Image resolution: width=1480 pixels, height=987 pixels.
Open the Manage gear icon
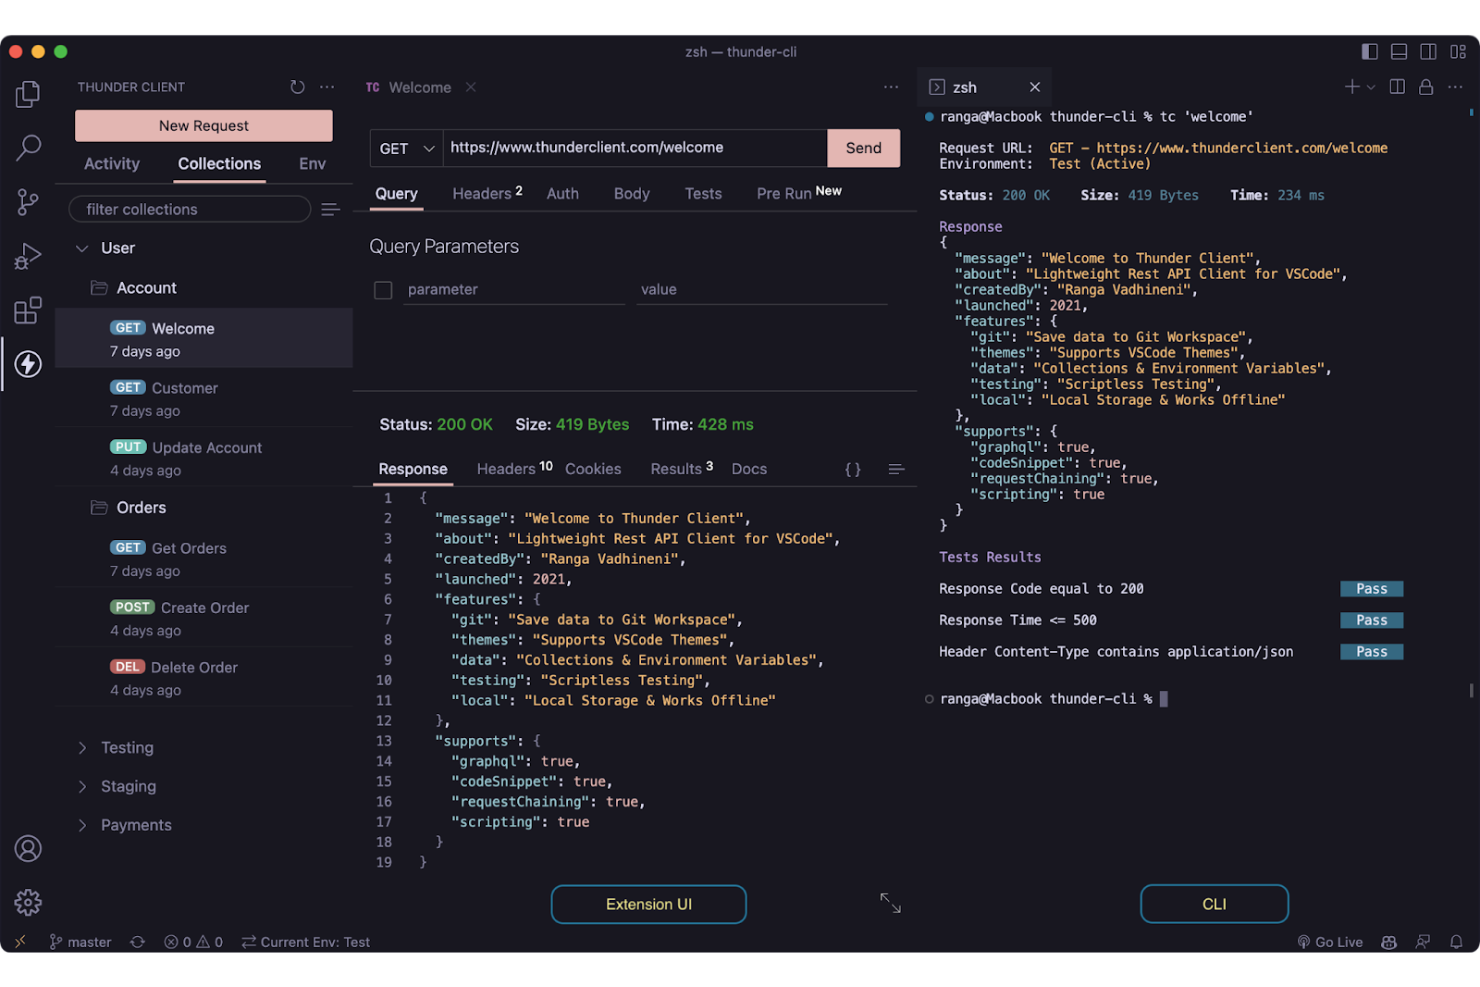tap(28, 903)
